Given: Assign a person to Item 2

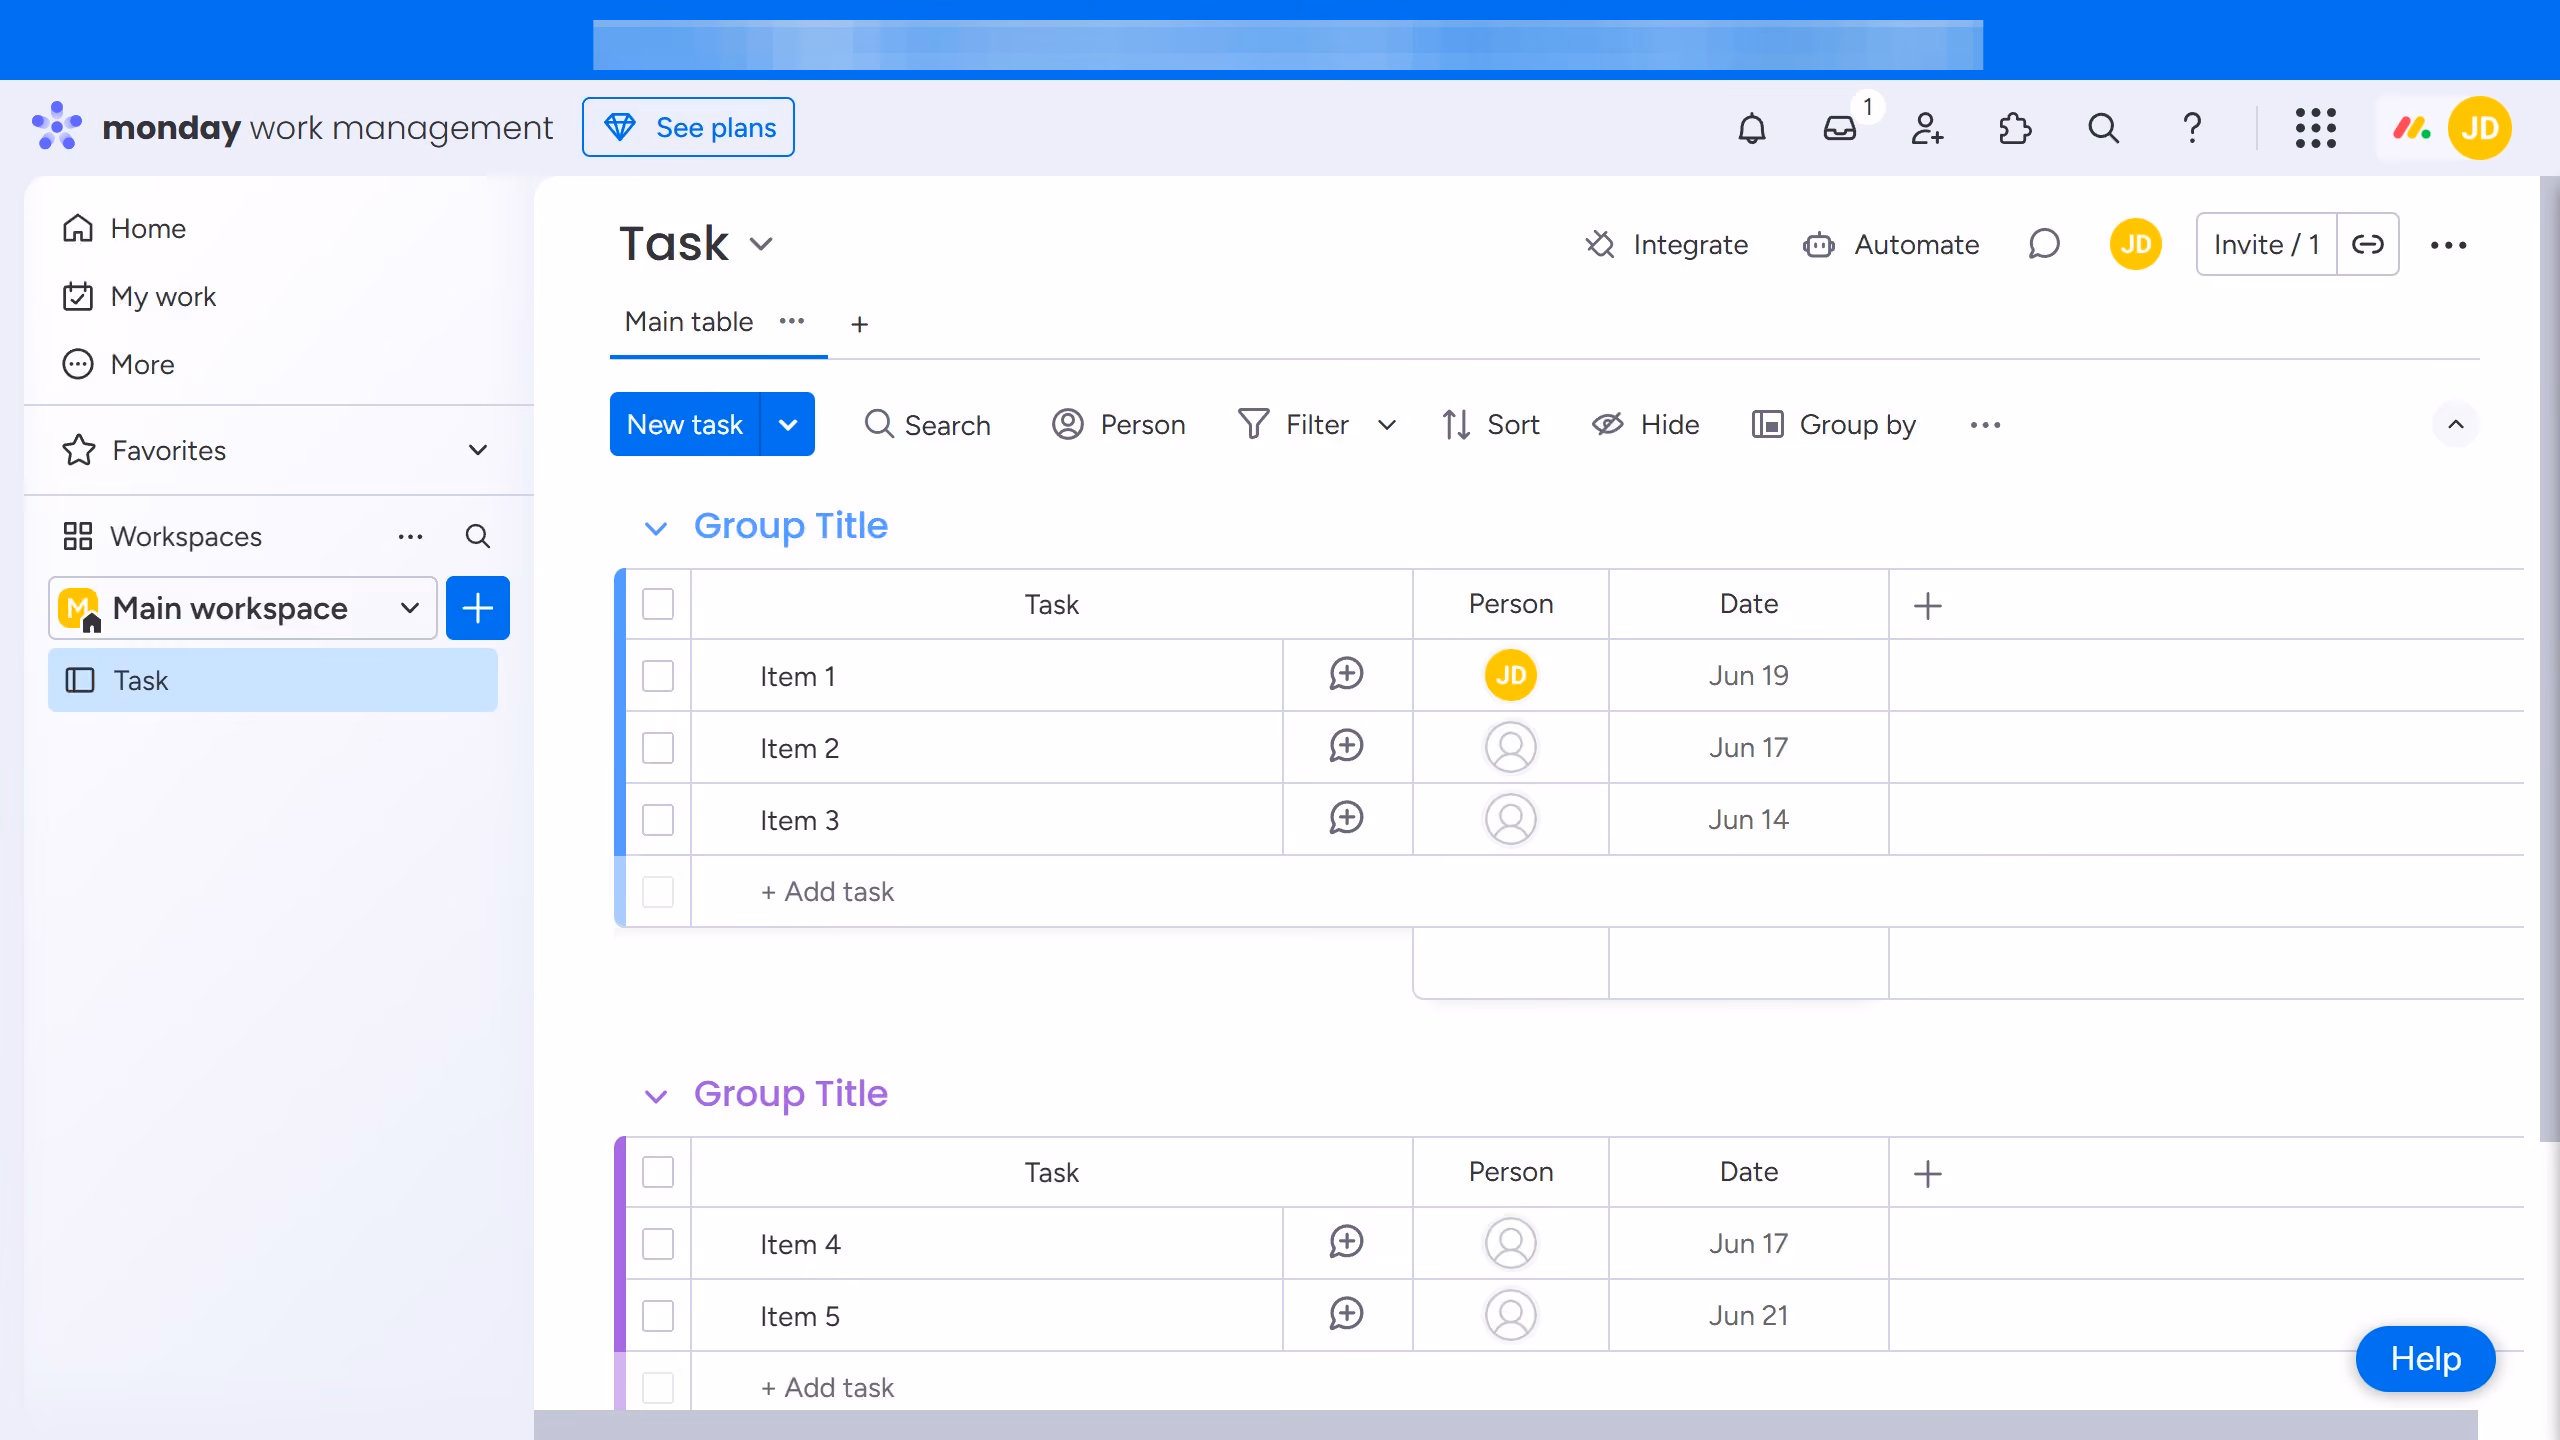Looking at the screenshot, I should point(1510,747).
